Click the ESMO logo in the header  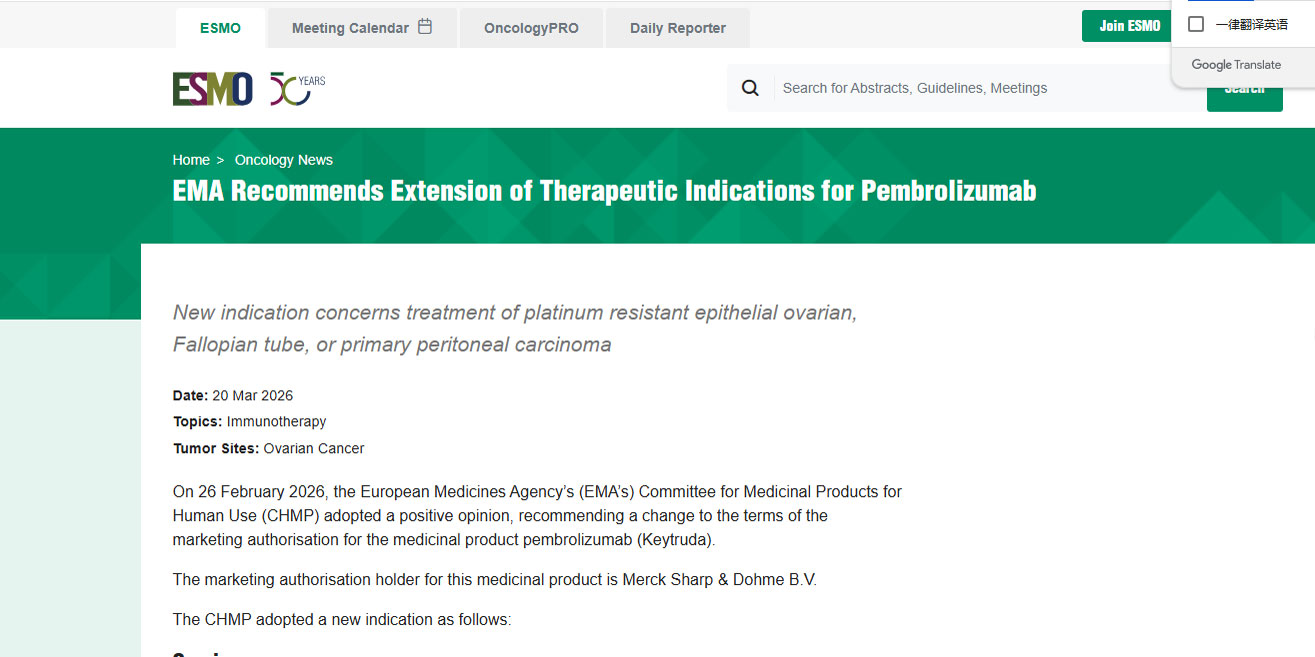(x=212, y=89)
